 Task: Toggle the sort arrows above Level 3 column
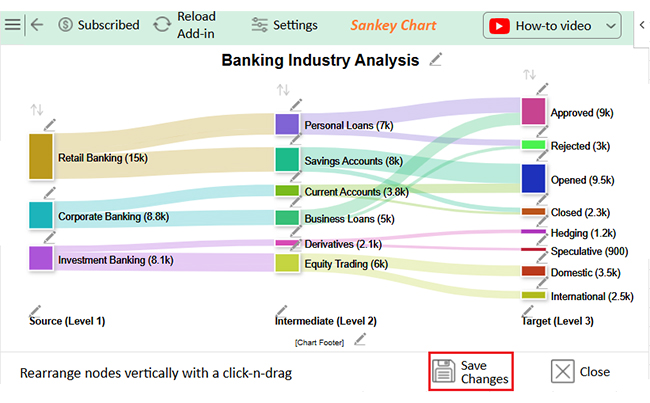coord(530,75)
